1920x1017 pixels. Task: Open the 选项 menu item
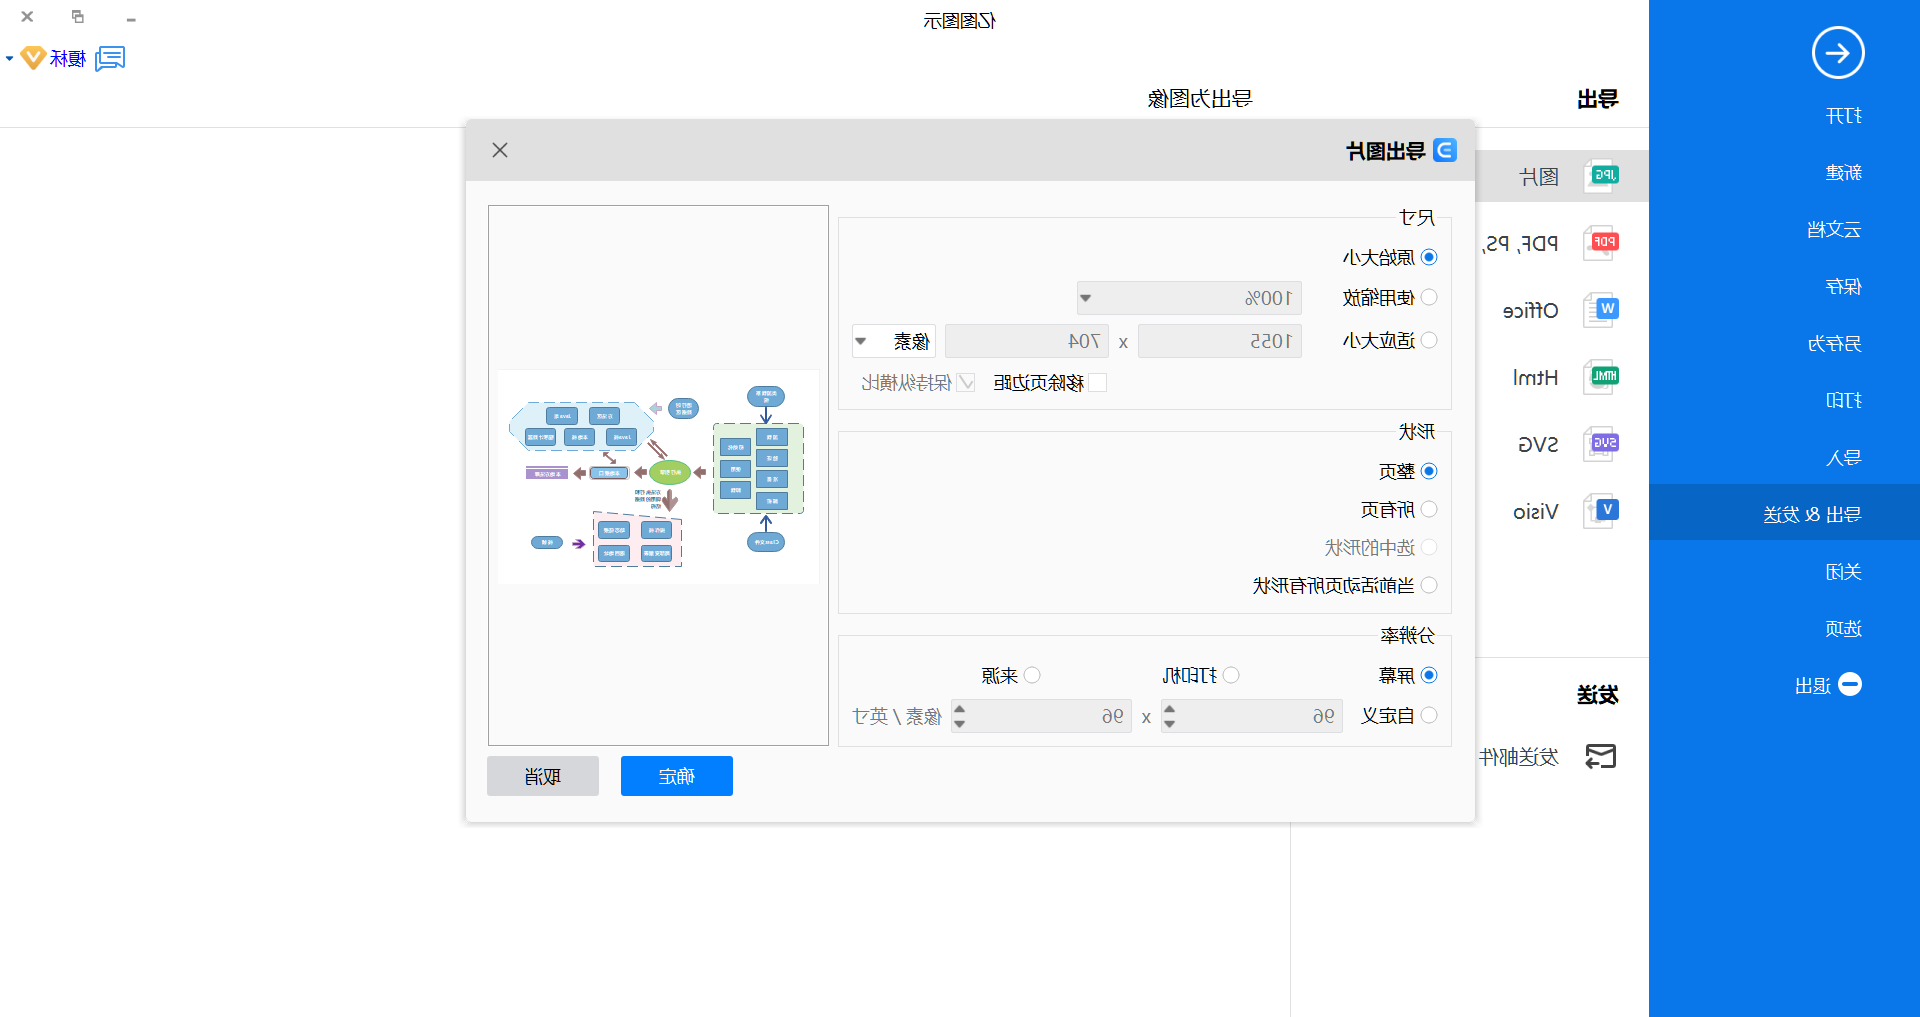1843,629
